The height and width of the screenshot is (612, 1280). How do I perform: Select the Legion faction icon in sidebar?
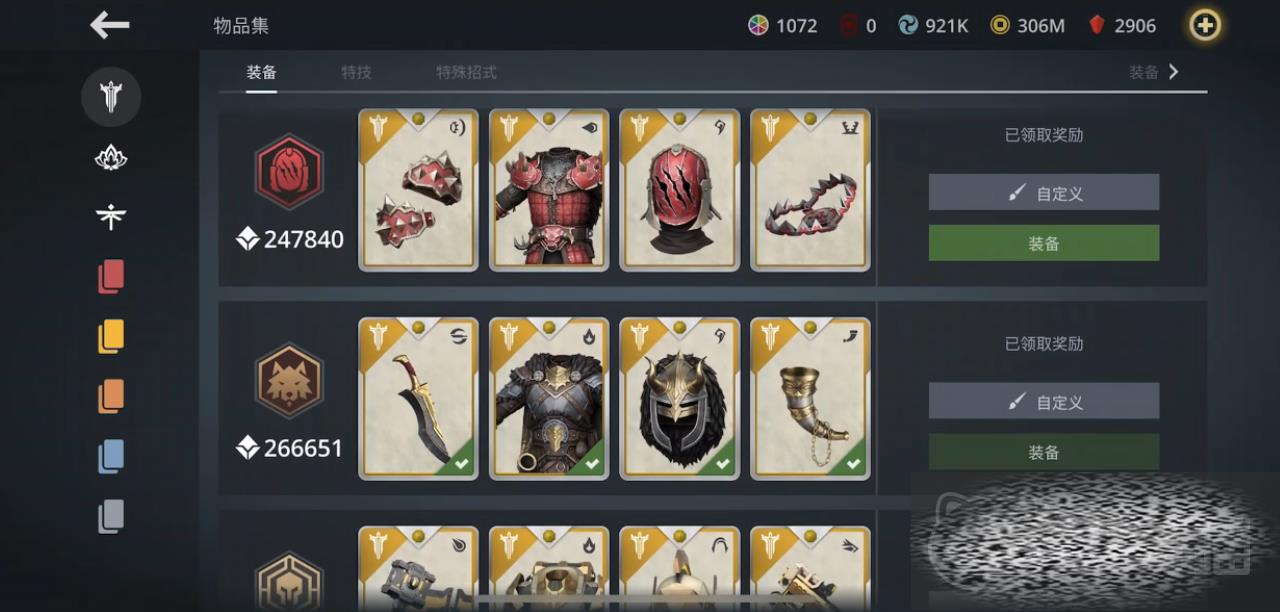click(x=111, y=97)
